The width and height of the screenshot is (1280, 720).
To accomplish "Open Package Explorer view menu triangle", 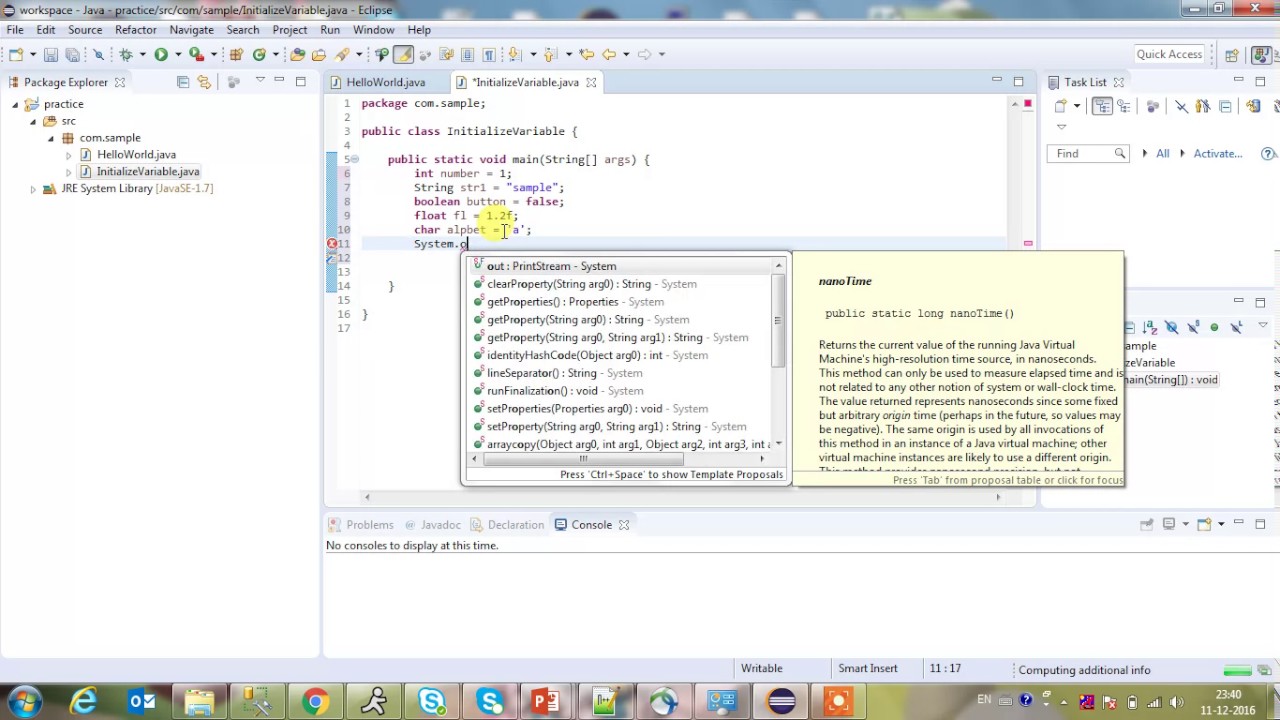I will [x=260, y=80].
